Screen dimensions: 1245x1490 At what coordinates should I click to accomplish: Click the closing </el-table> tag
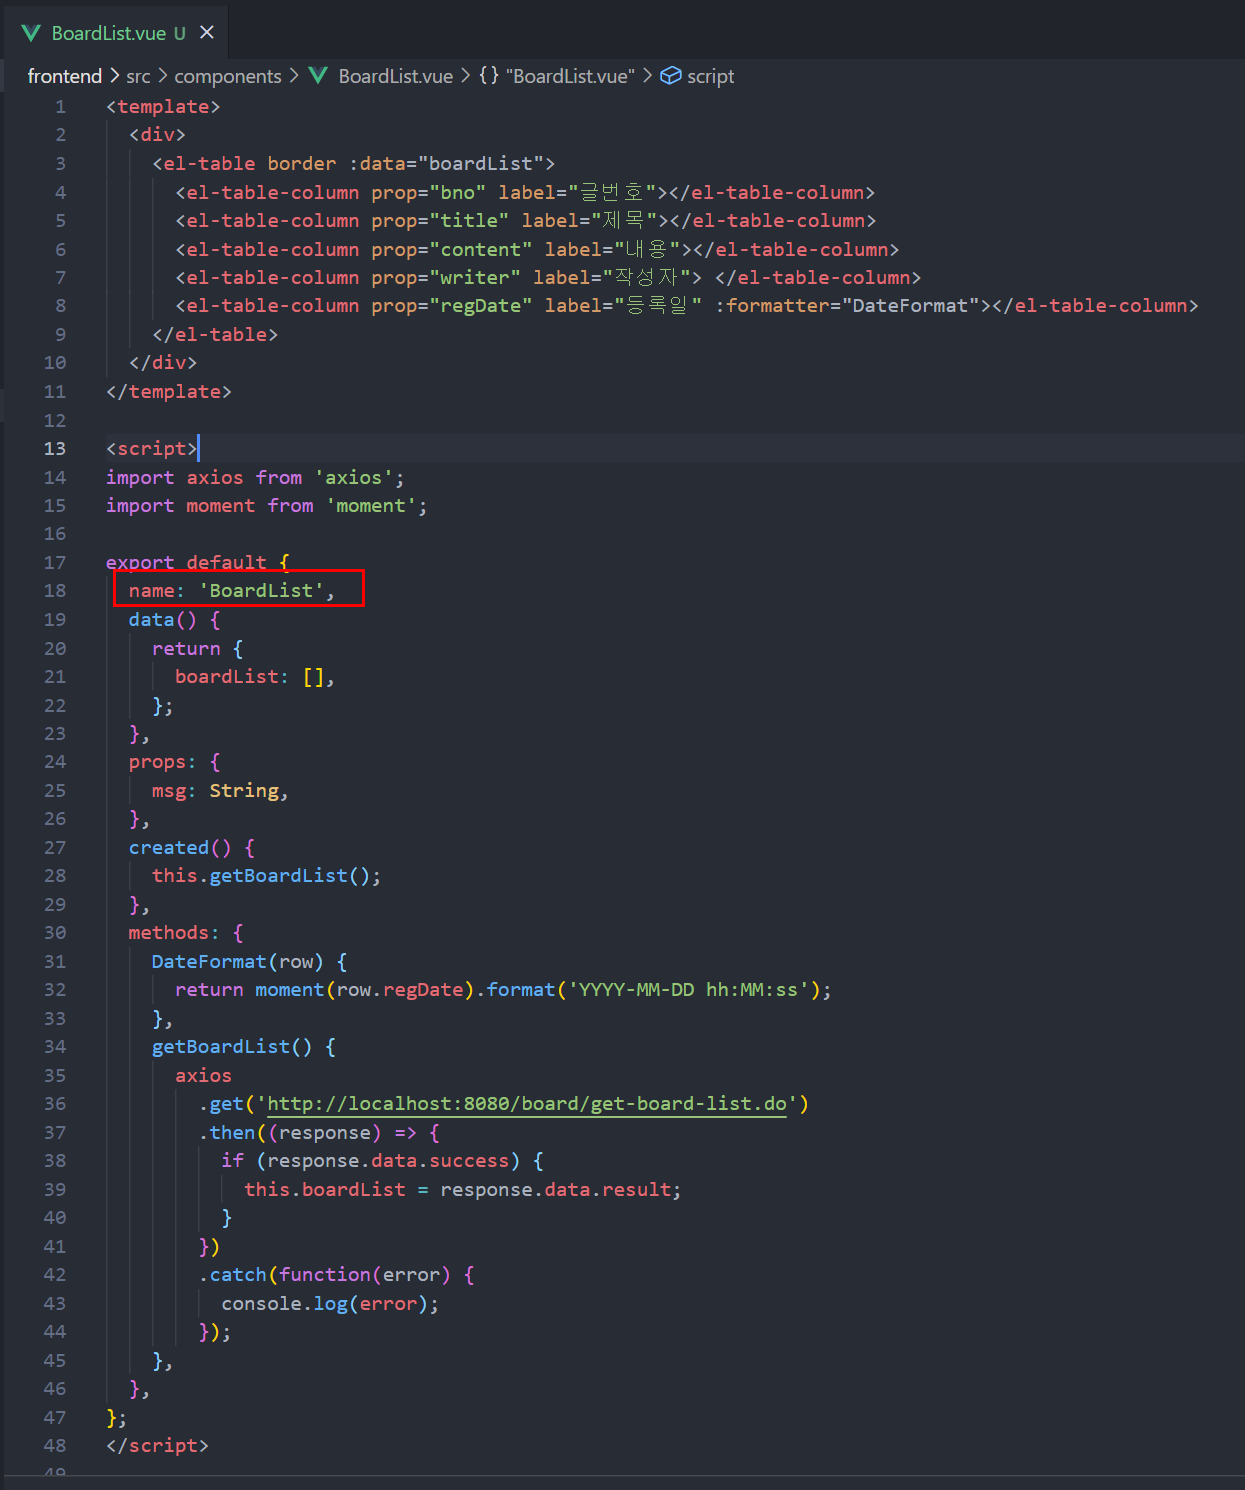tap(215, 335)
